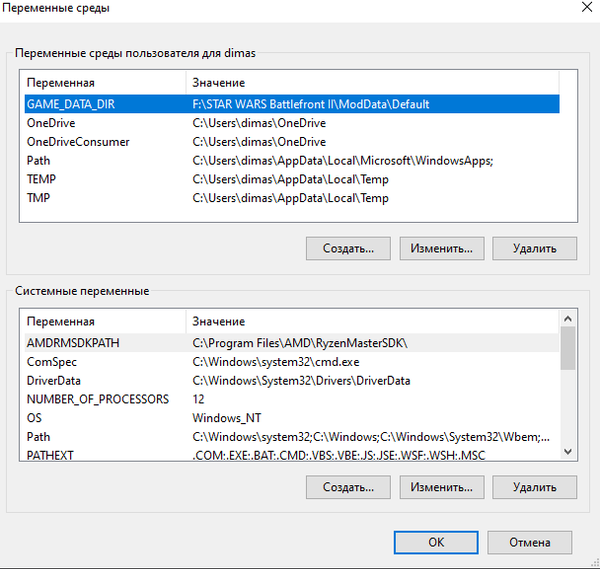Create a new user variable
This screenshot has height=569, width=600.
click(x=348, y=248)
